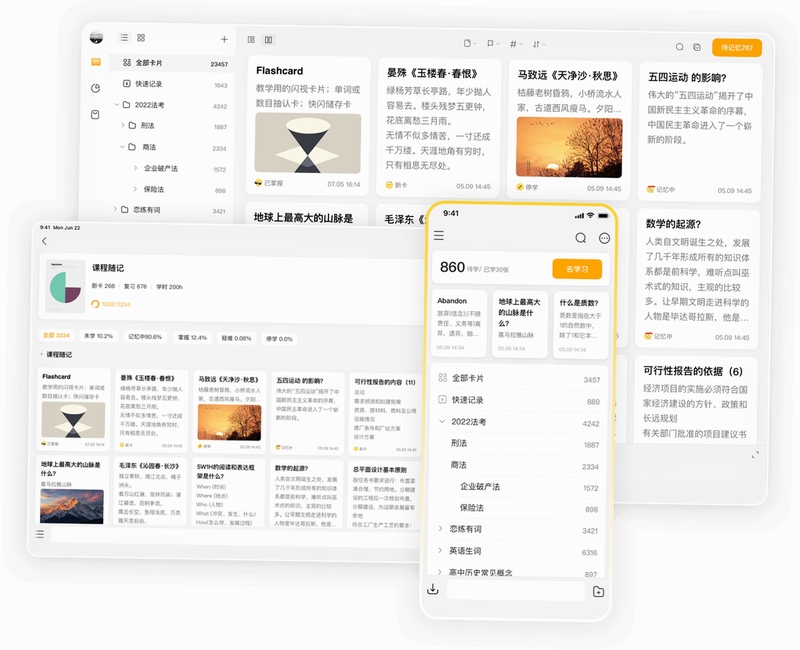Screen dimensions: 800x650
Task: Click the search icon in desktop toolbar
Action: [x=680, y=47]
